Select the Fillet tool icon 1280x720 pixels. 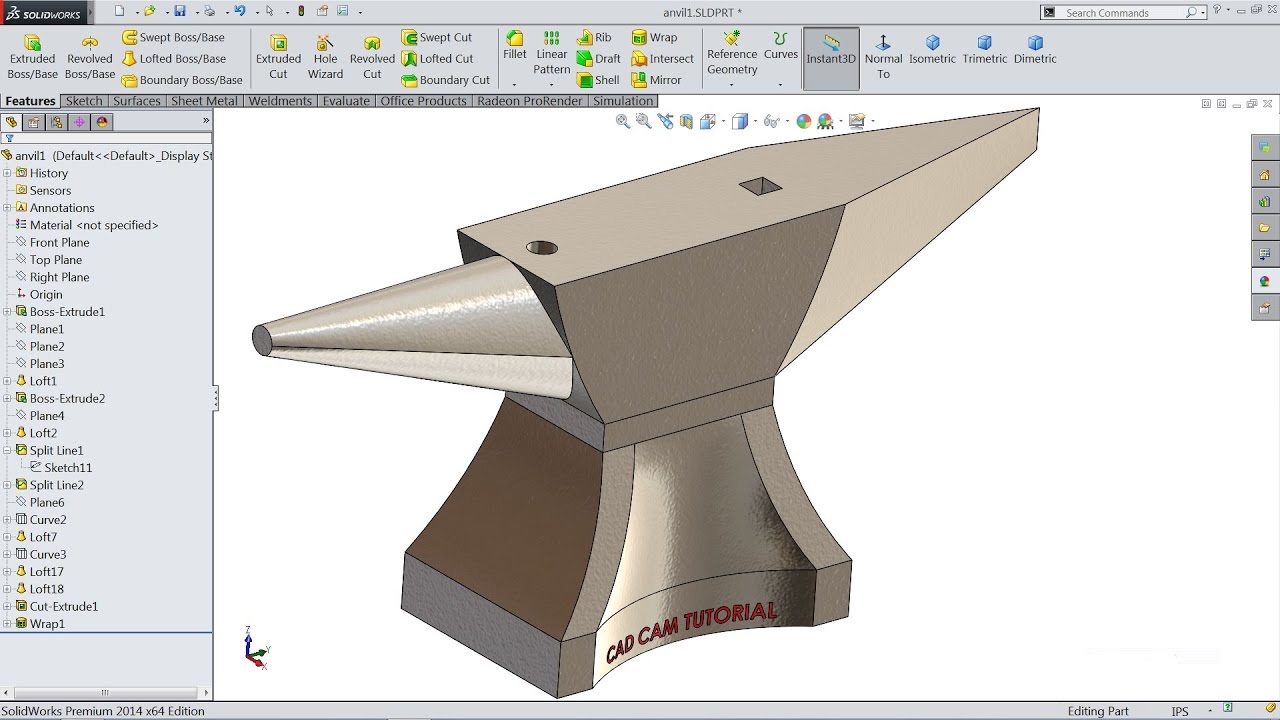[x=514, y=46]
